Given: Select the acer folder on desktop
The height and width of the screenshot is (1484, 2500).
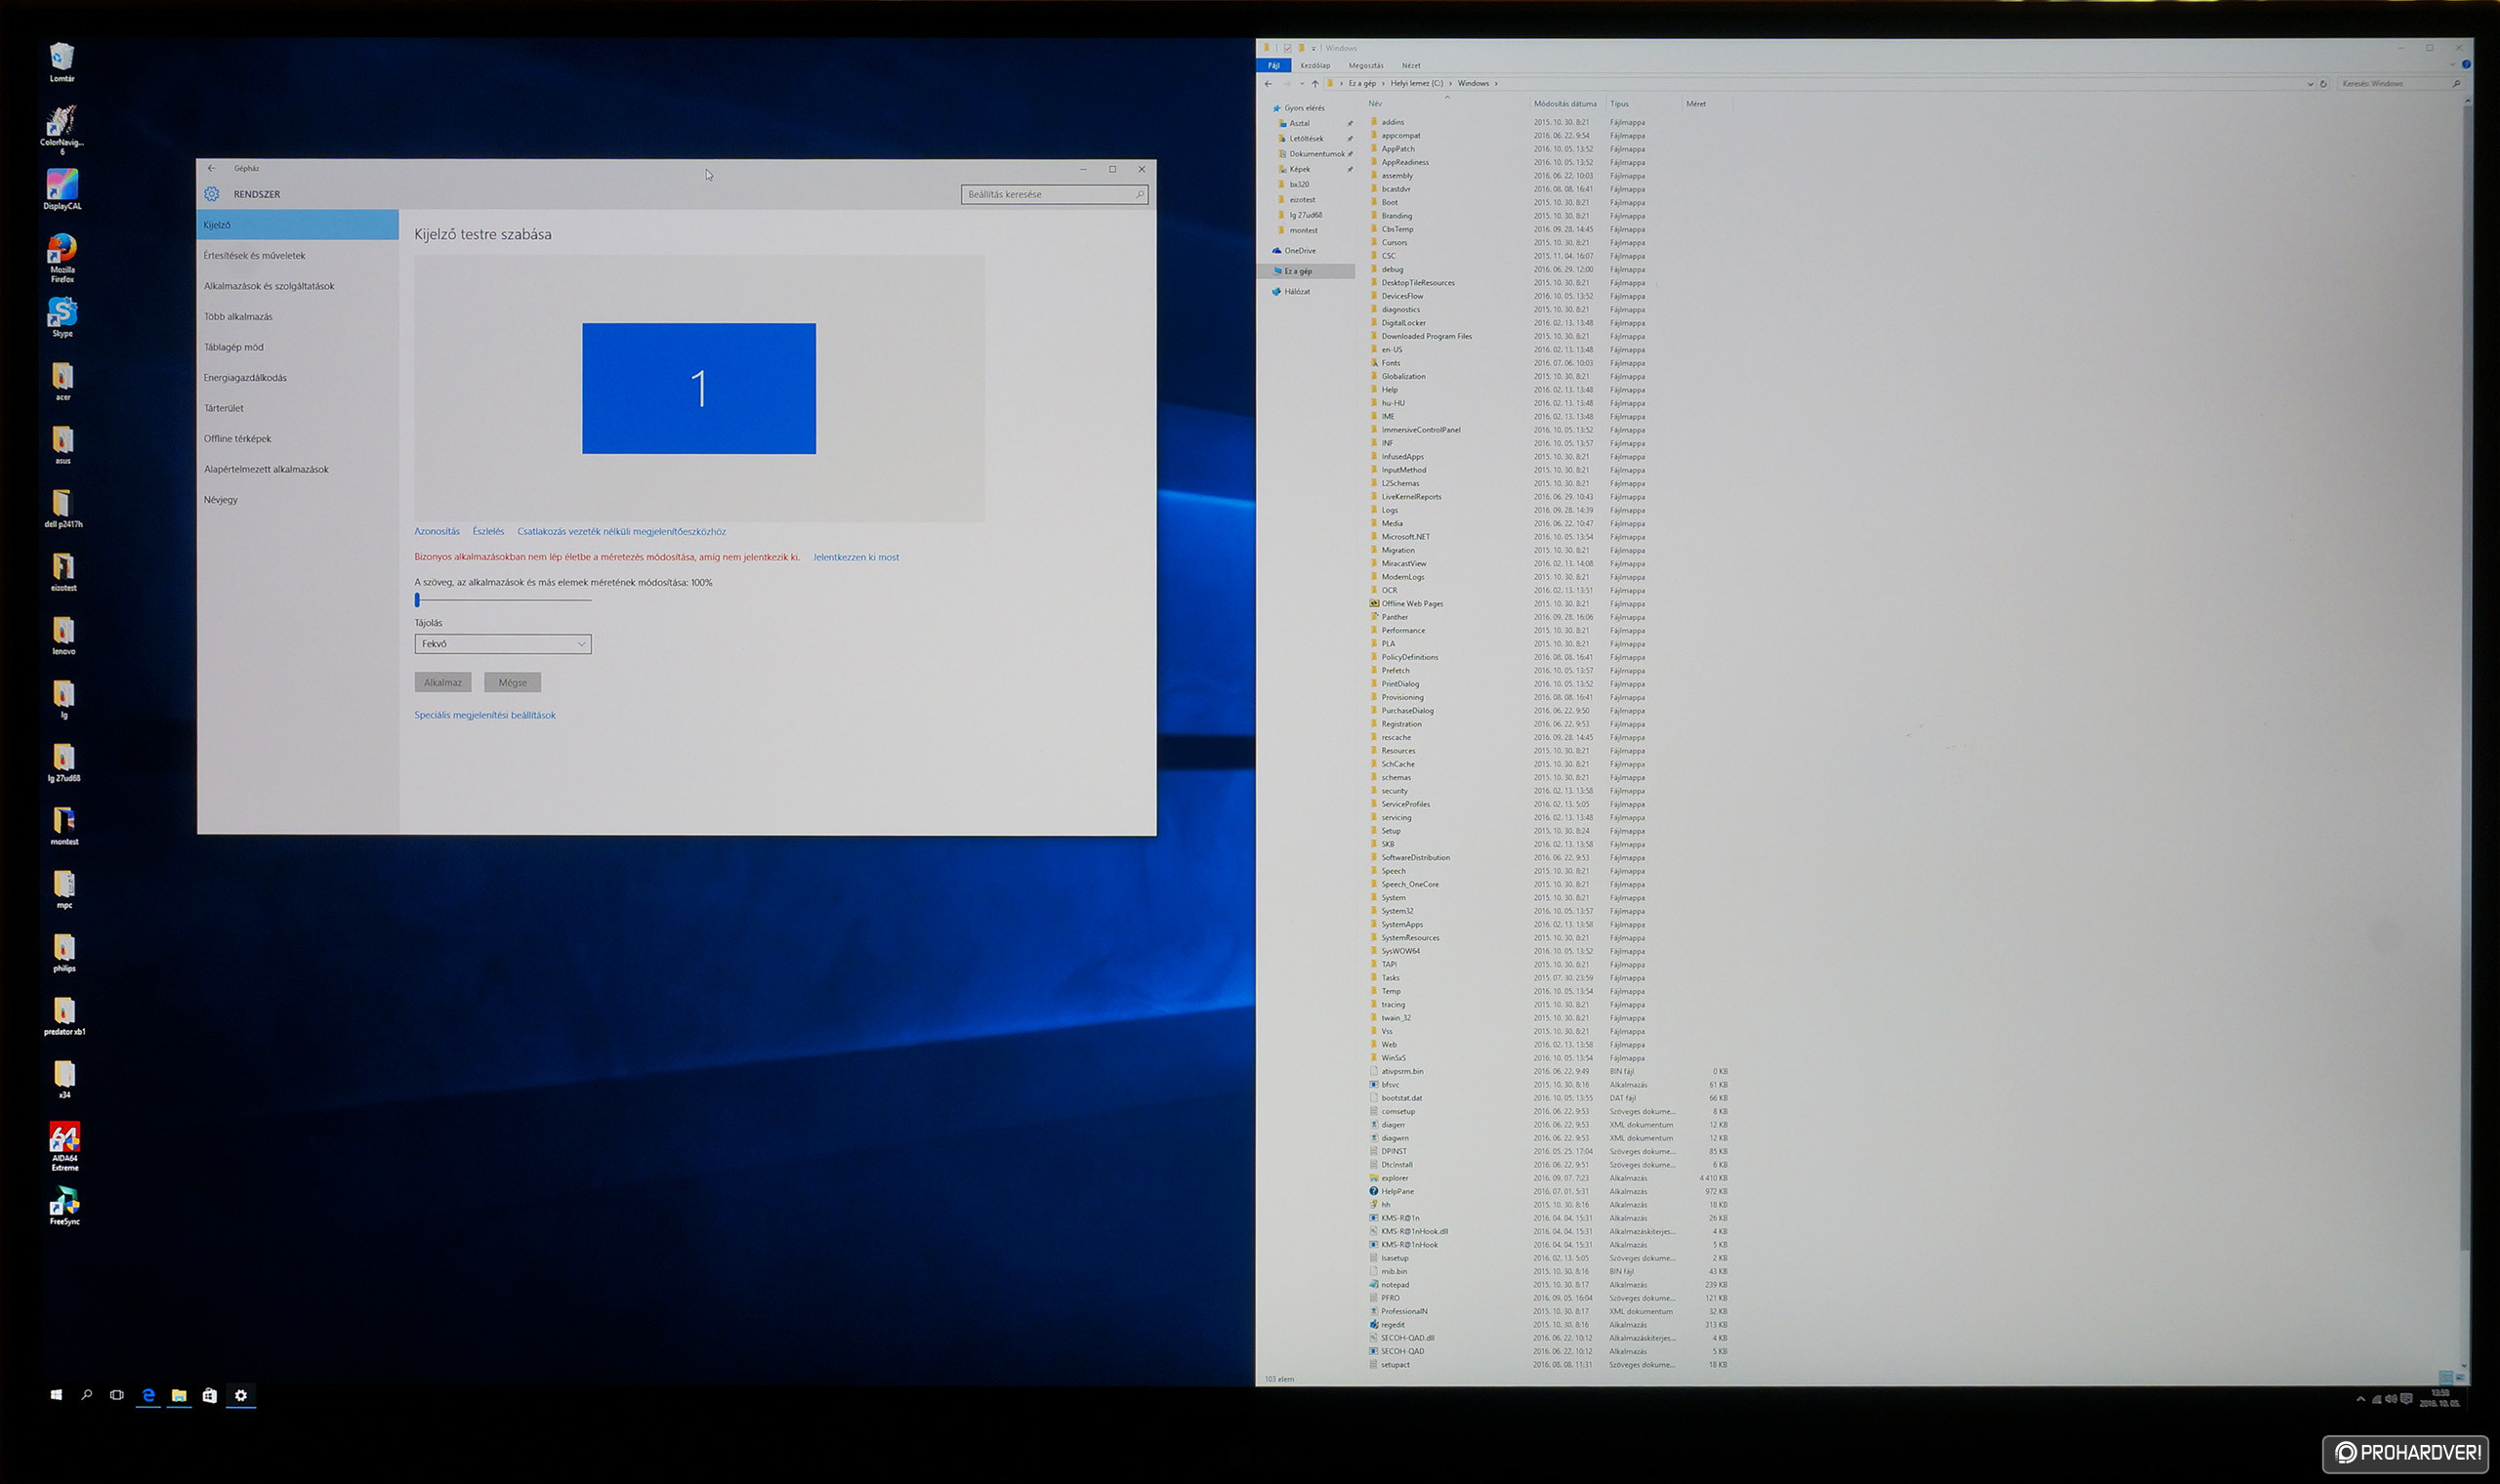Looking at the screenshot, I should point(63,381).
